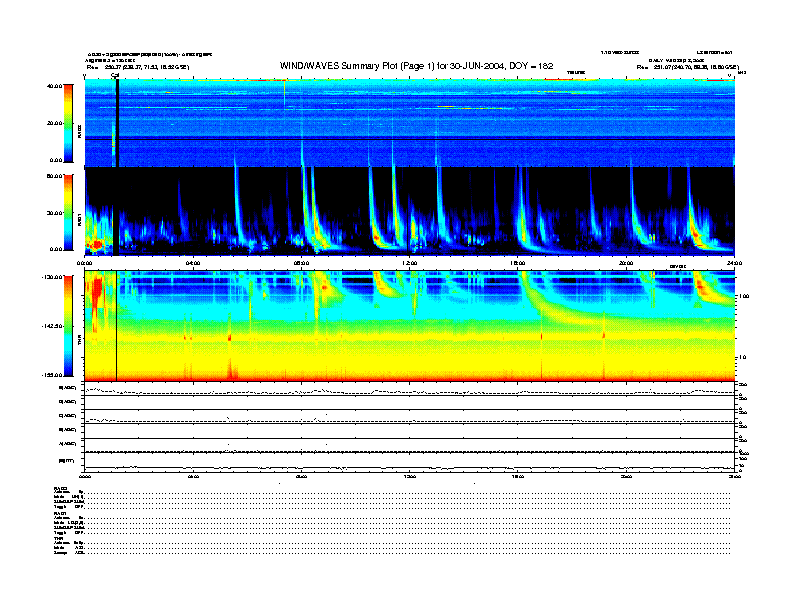Click the Cal marker above the top spectrogram

tap(116, 75)
